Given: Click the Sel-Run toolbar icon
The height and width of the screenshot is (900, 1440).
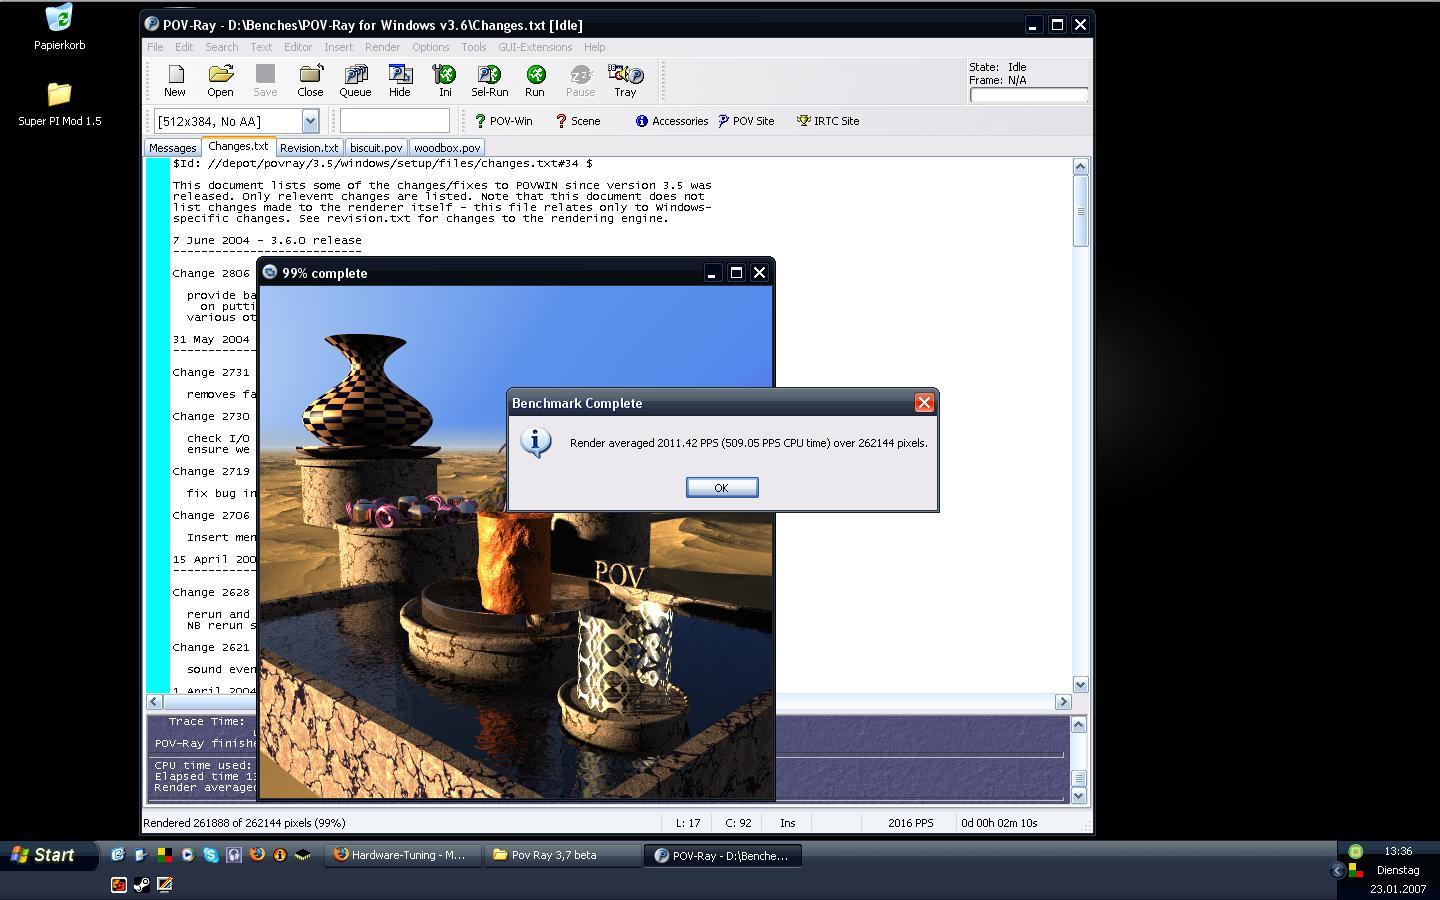Looking at the screenshot, I should point(490,80).
